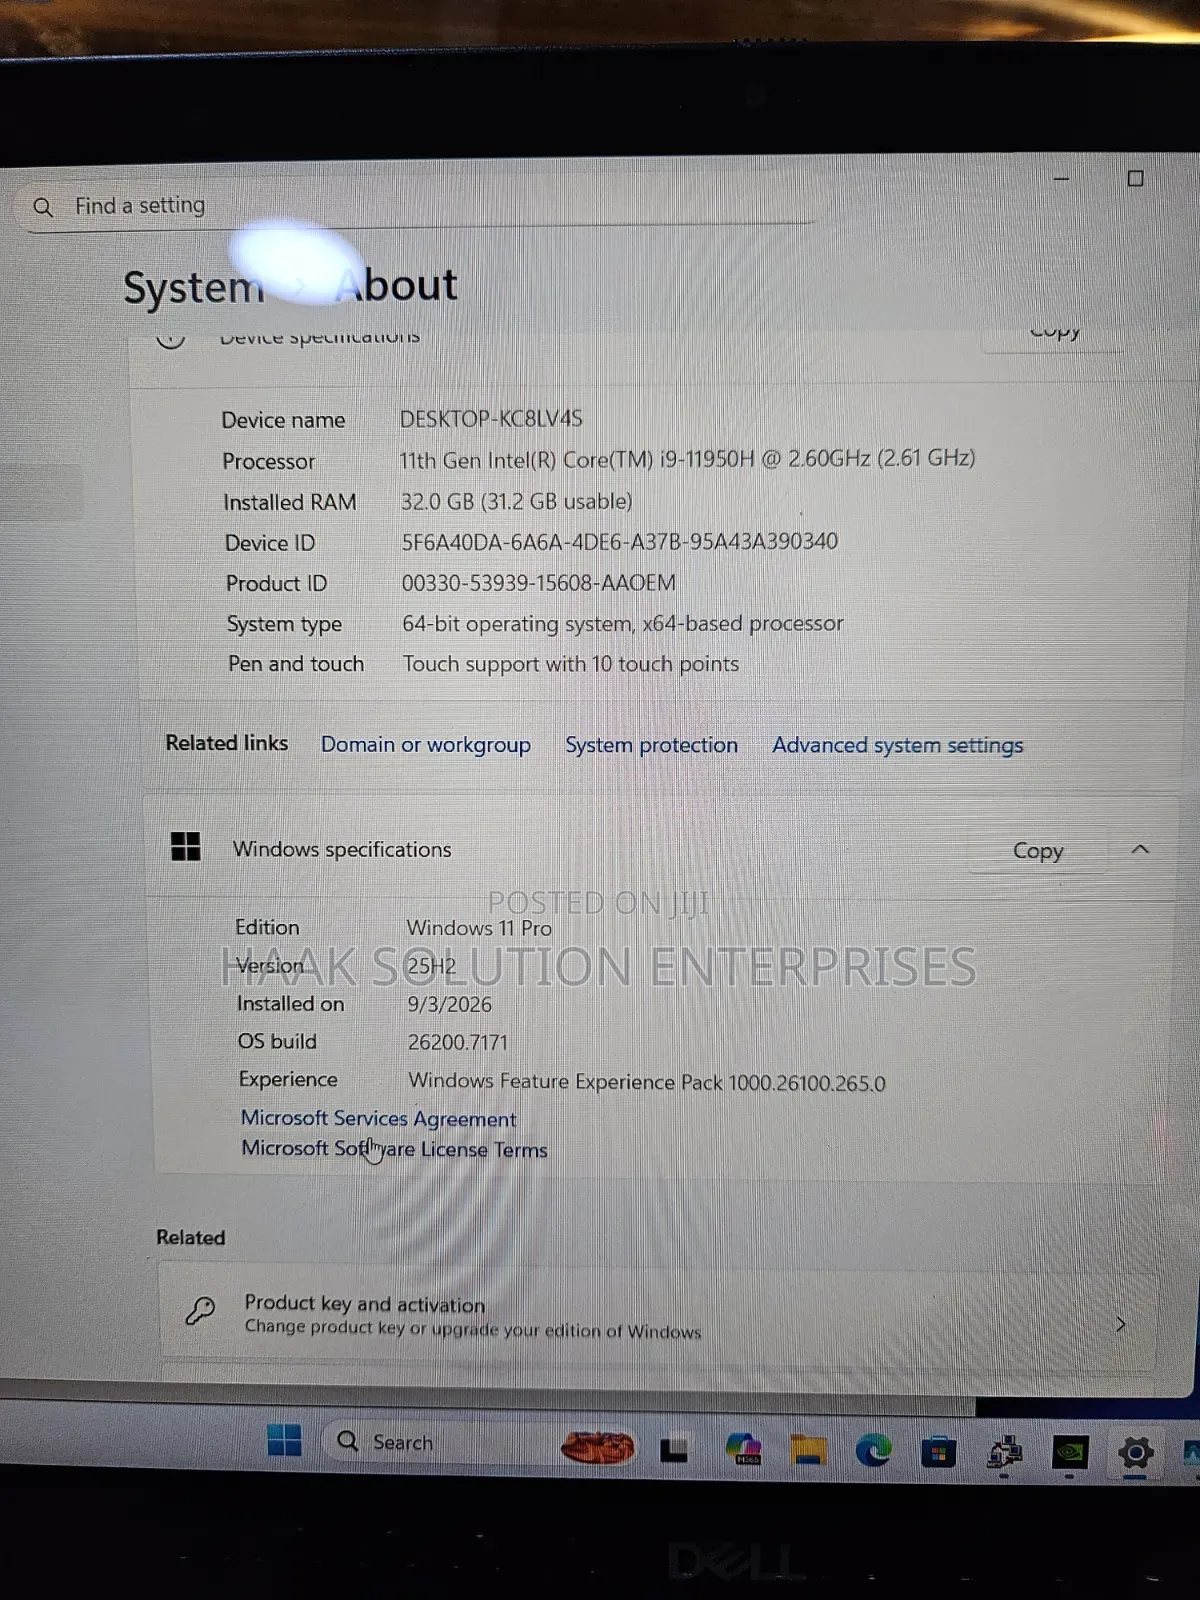
Task: Select the Installed on date 9/3/2026
Action: 450,1004
